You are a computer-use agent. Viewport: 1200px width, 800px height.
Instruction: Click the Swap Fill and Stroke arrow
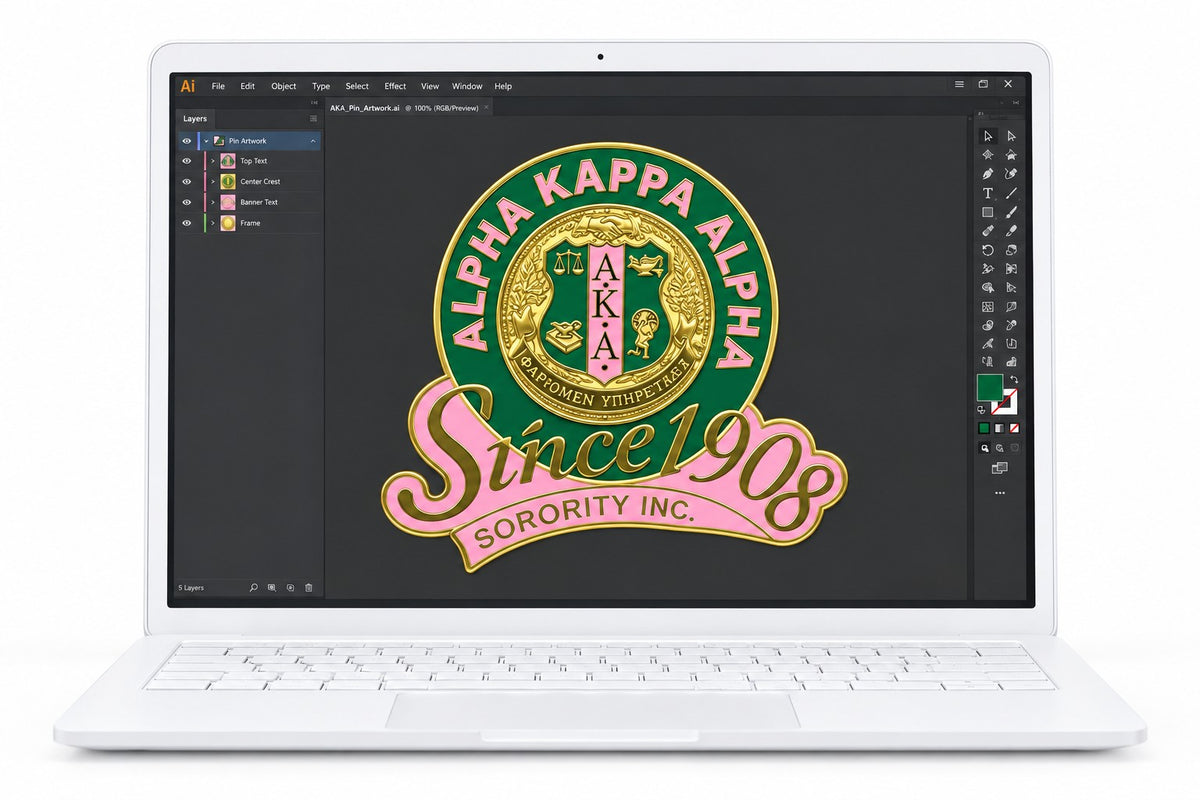tap(1014, 379)
